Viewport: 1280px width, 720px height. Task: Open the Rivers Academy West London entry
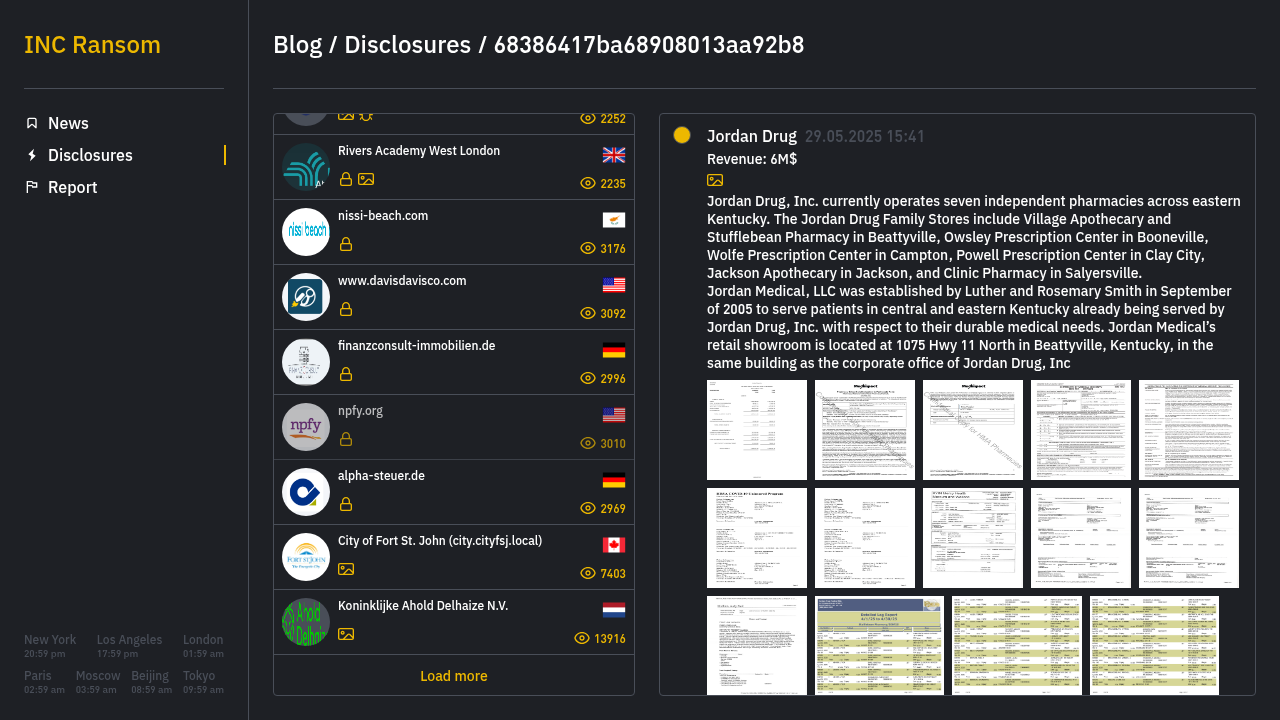point(454,167)
